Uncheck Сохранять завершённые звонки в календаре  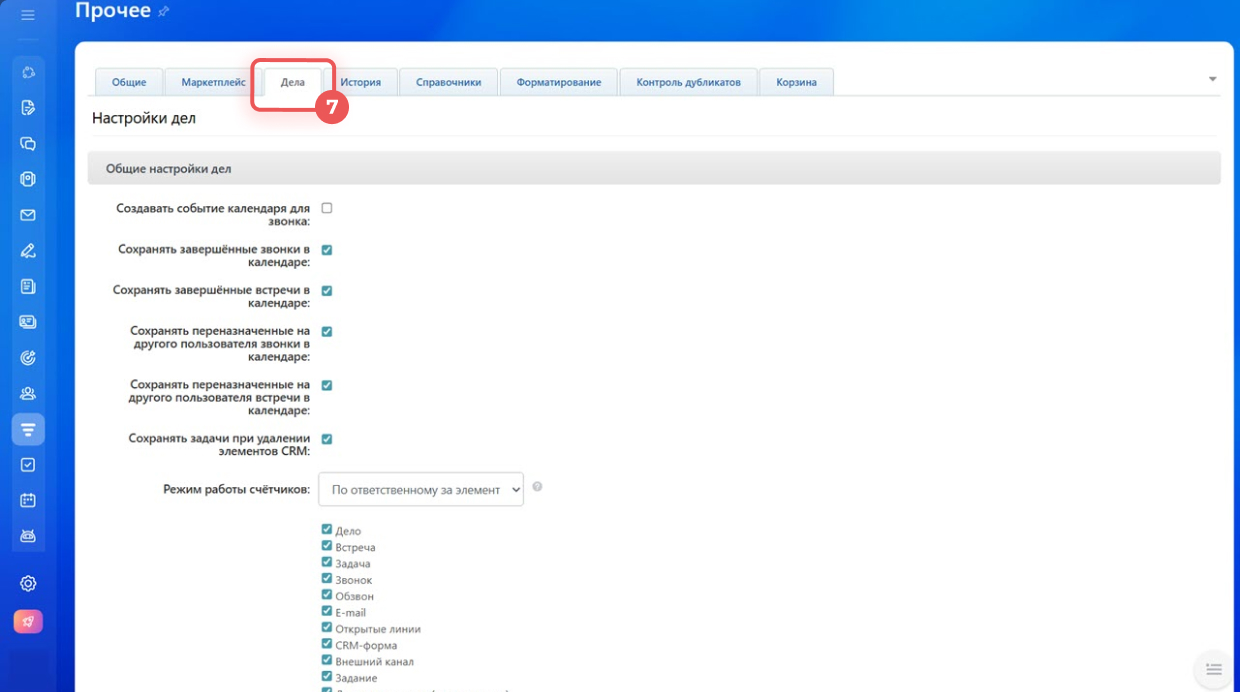(327, 250)
